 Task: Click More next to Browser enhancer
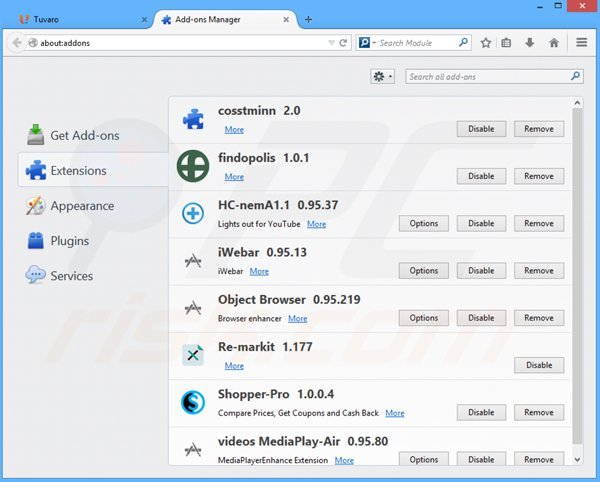(297, 319)
